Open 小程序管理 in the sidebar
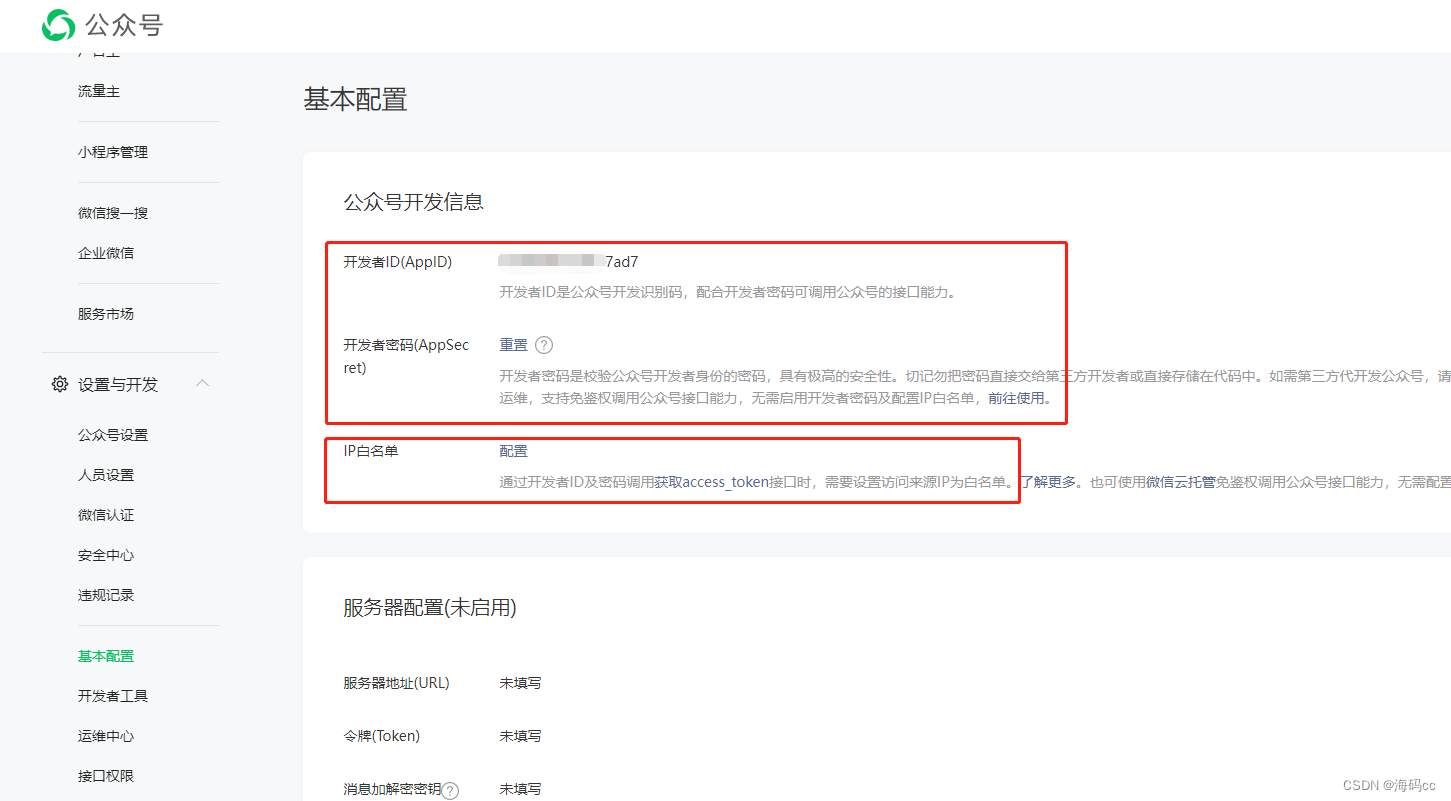1451x801 pixels. pyautogui.click(x=113, y=152)
